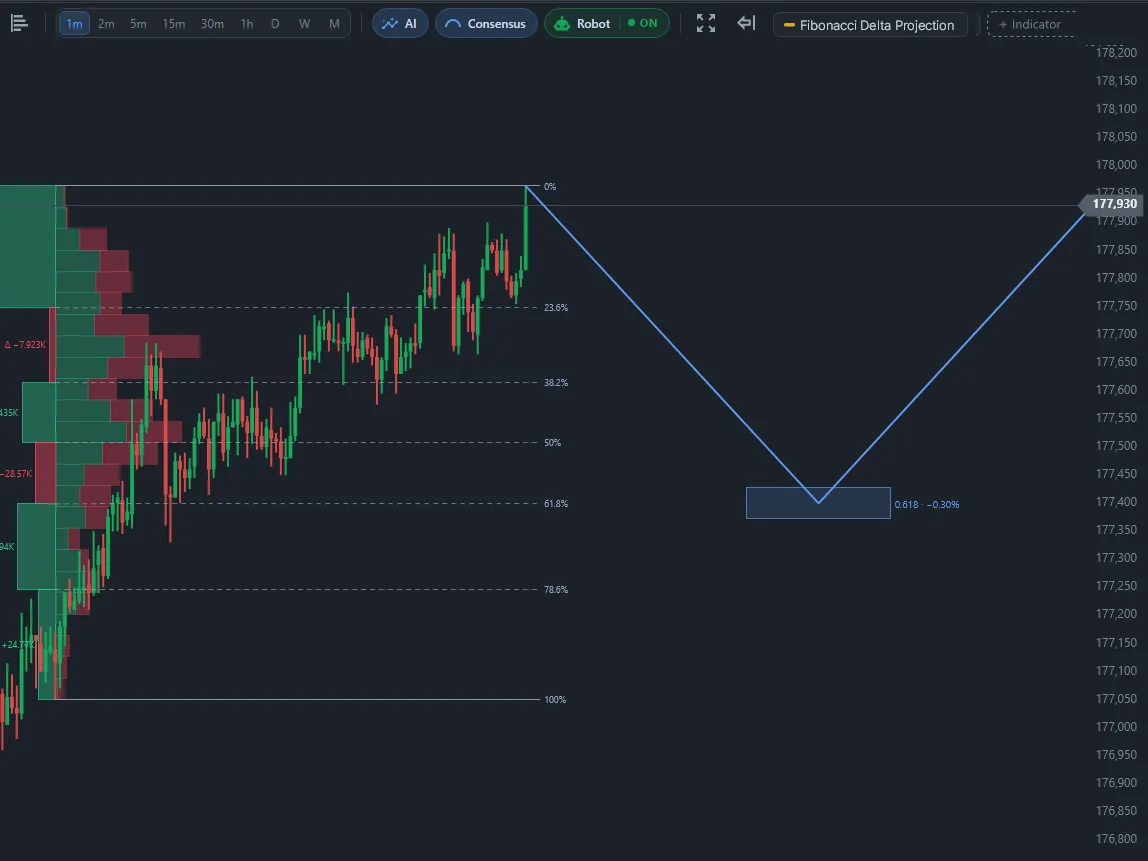Switch to the daily D timeframe
The image size is (1148, 861).
click(275, 23)
